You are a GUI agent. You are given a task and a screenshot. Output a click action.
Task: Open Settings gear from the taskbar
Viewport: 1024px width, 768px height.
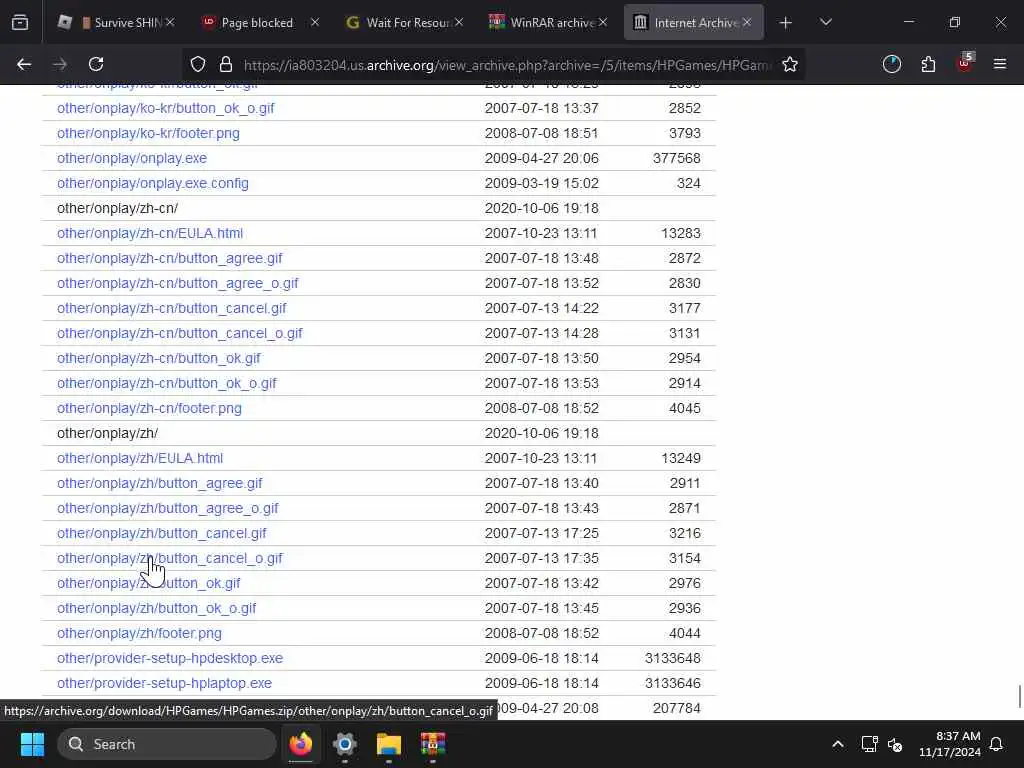(345, 744)
